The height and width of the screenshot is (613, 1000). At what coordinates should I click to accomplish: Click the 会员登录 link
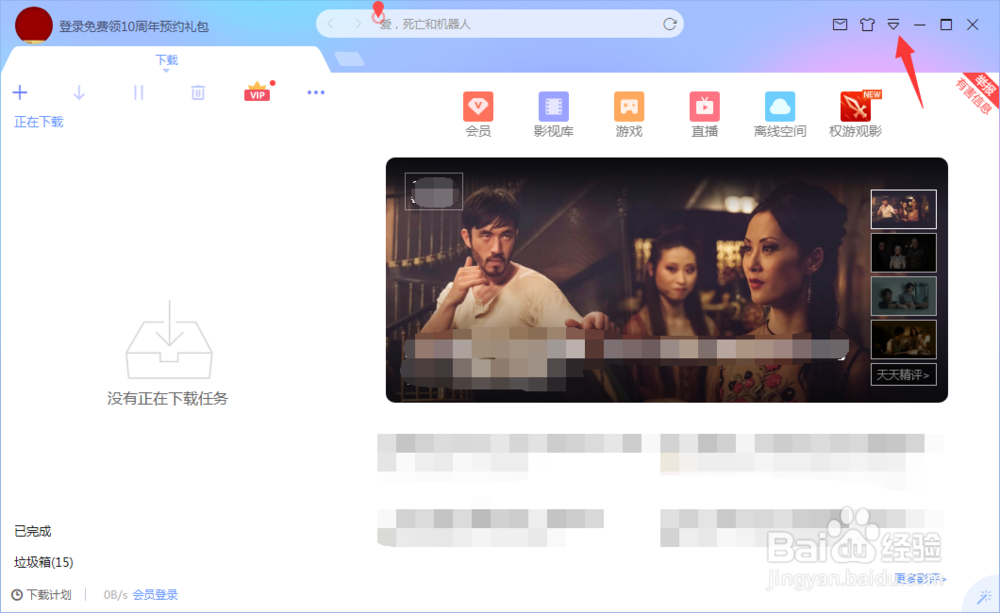155,595
